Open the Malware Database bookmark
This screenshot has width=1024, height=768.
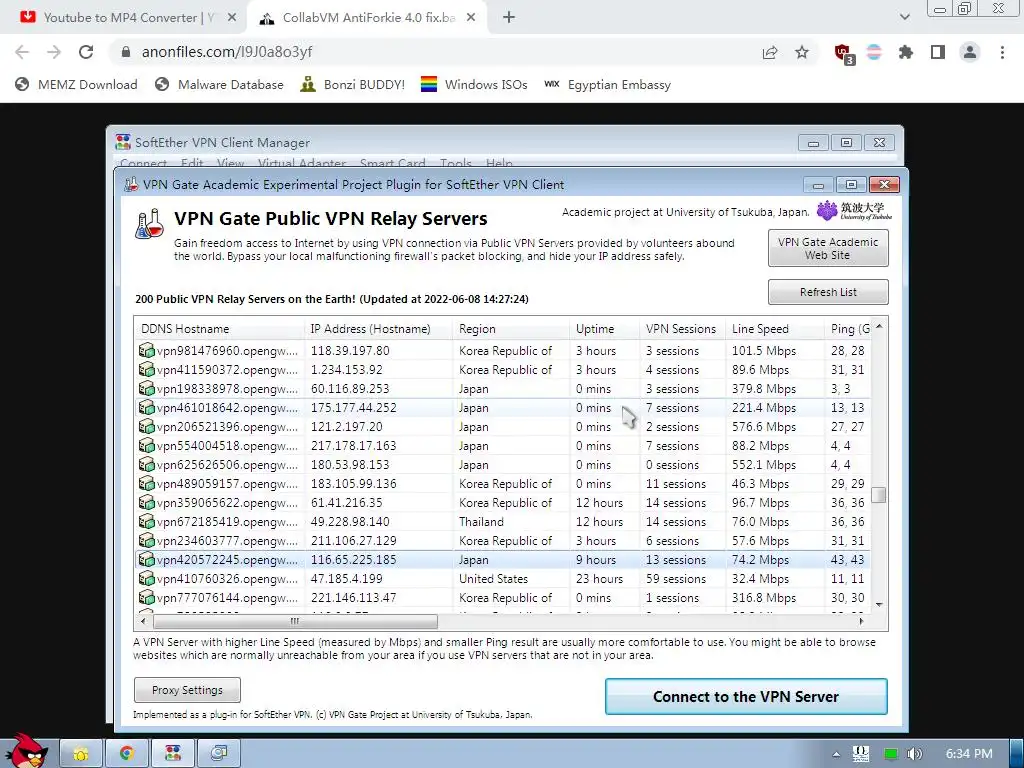click(x=219, y=84)
